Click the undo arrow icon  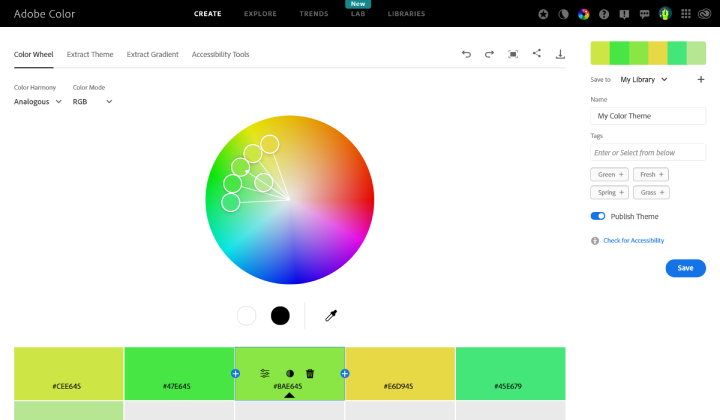pyautogui.click(x=466, y=54)
